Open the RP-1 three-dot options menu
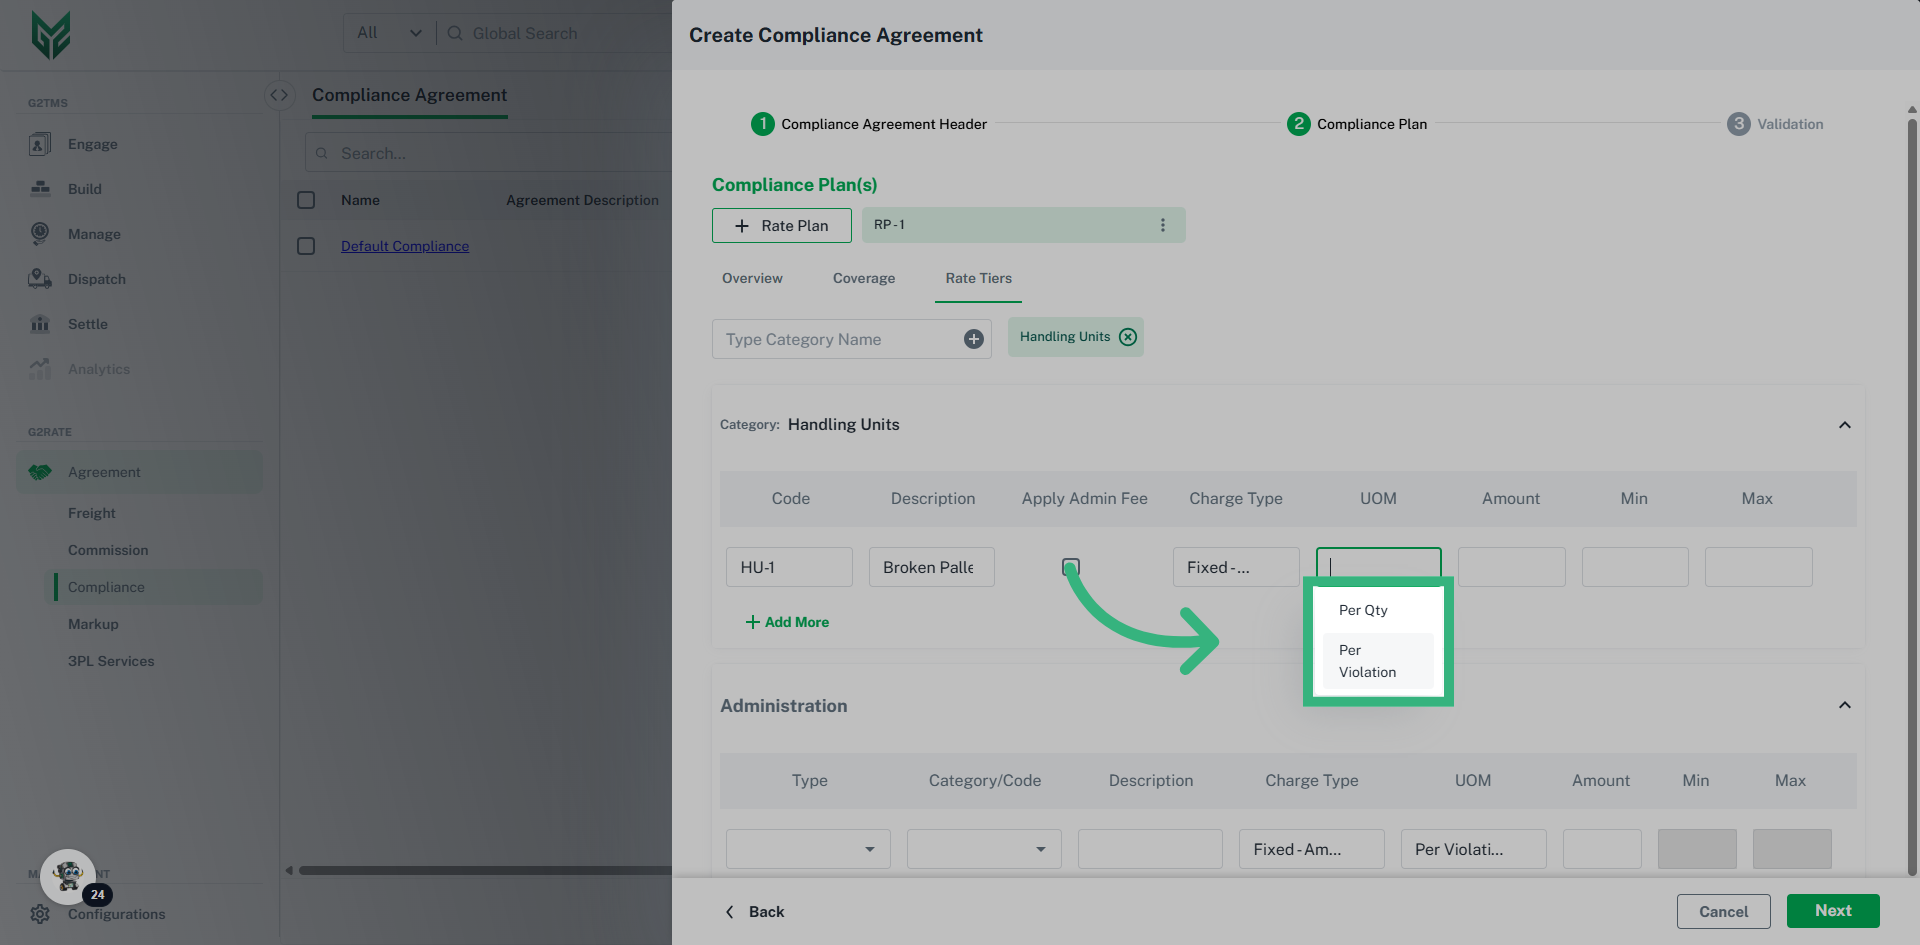 [x=1162, y=225]
